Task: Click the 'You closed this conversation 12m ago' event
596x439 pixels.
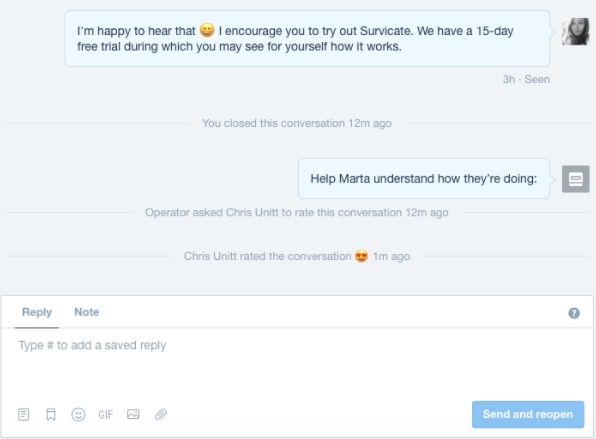Action: [297, 123]
